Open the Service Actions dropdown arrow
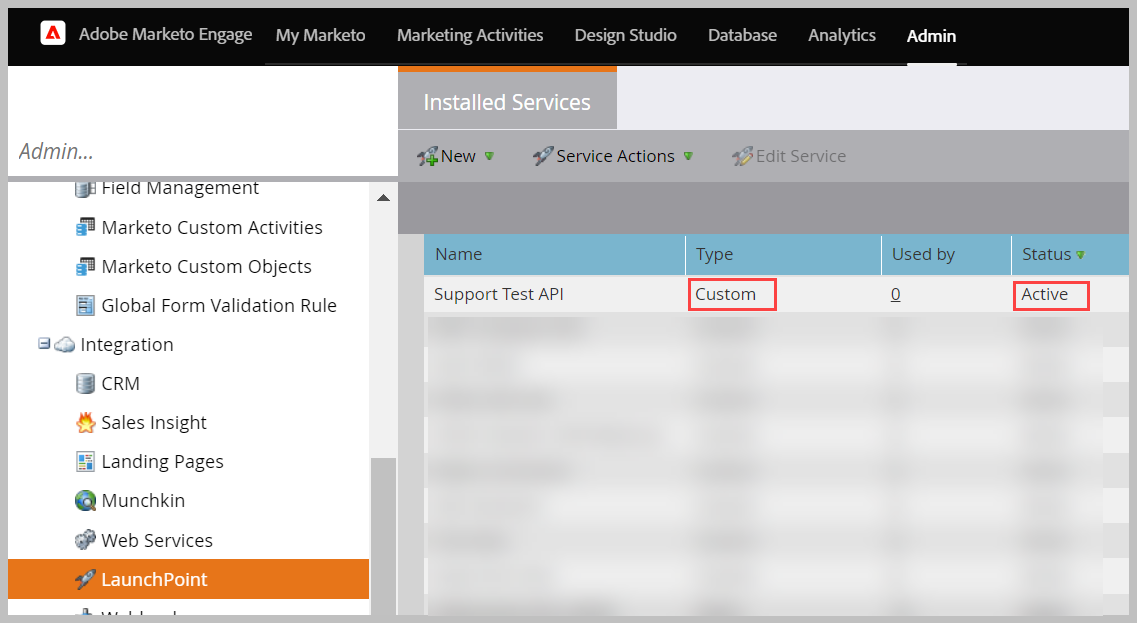 (688, 156)
